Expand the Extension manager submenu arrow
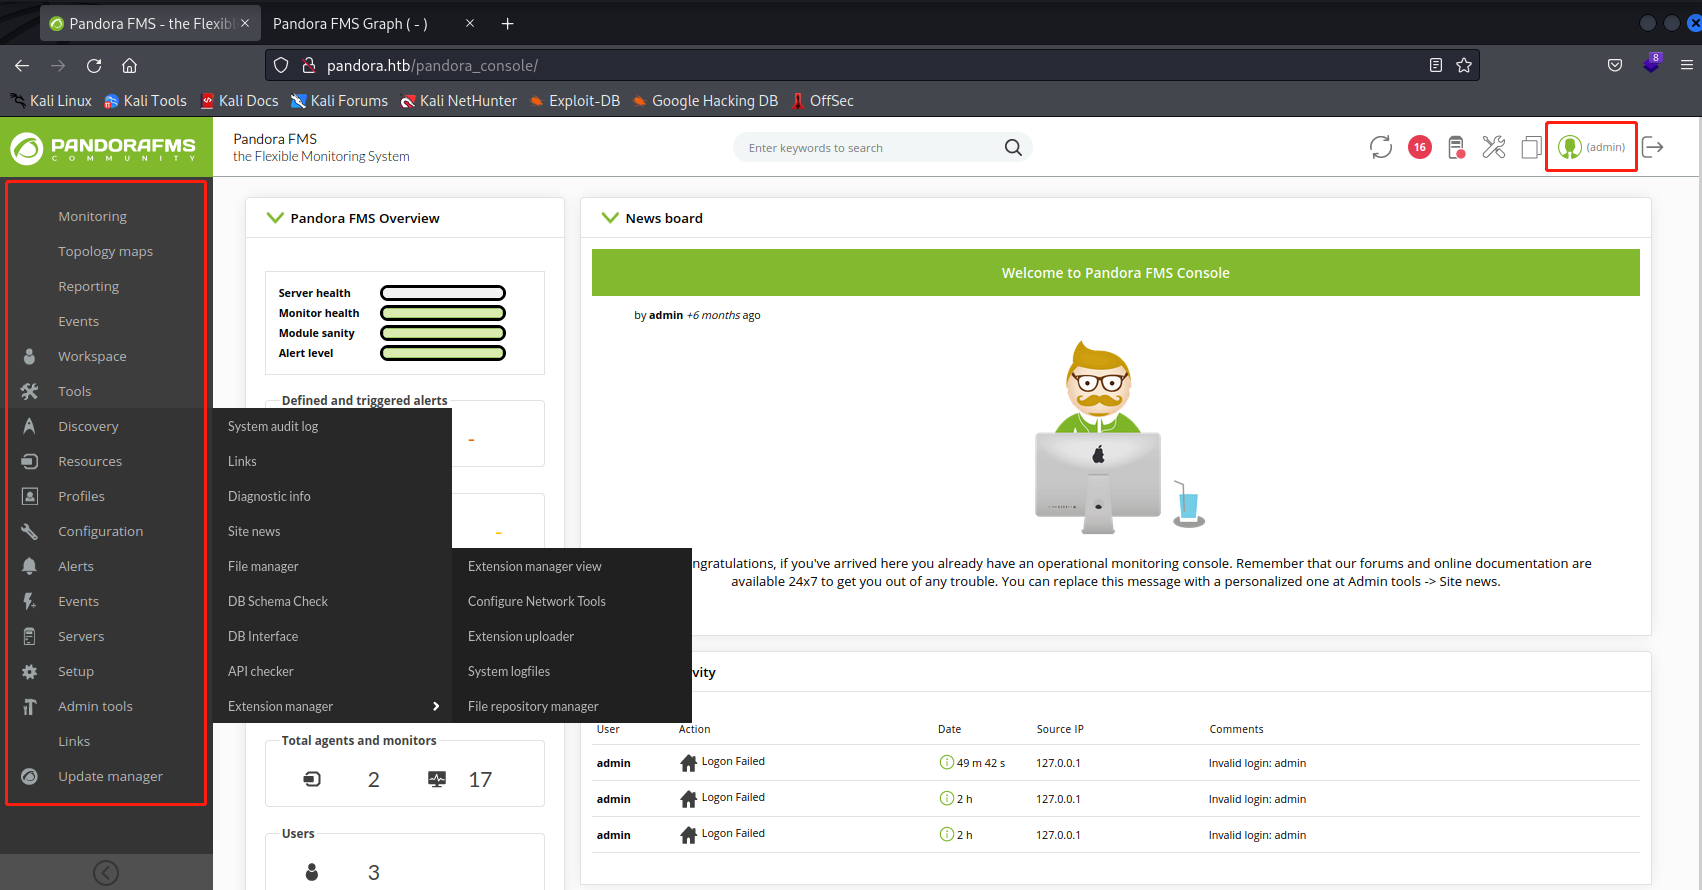This screenshot has height=890, width=1702. pyautogui.click(x=436, y=706)
